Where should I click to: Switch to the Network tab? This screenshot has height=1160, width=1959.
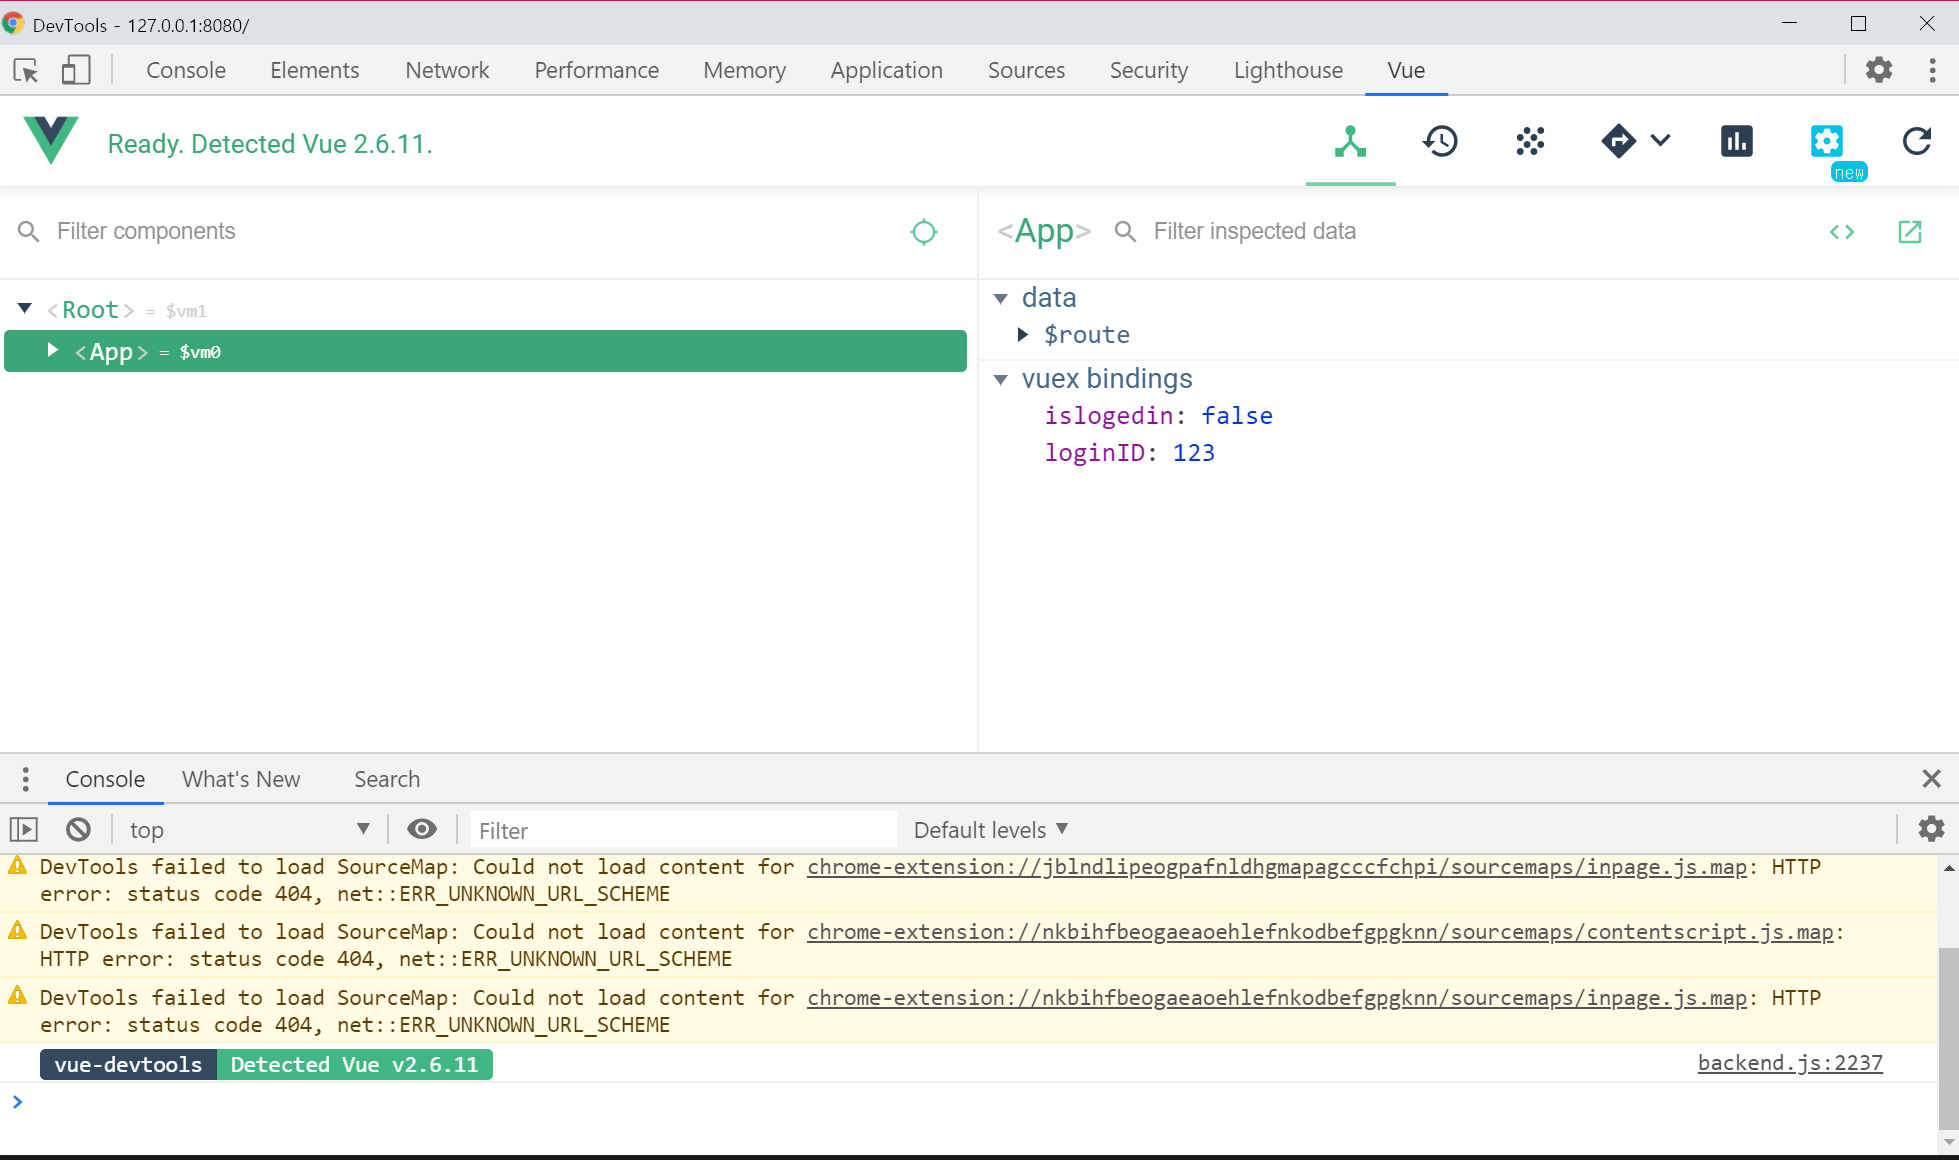click(x=447, y=70)
